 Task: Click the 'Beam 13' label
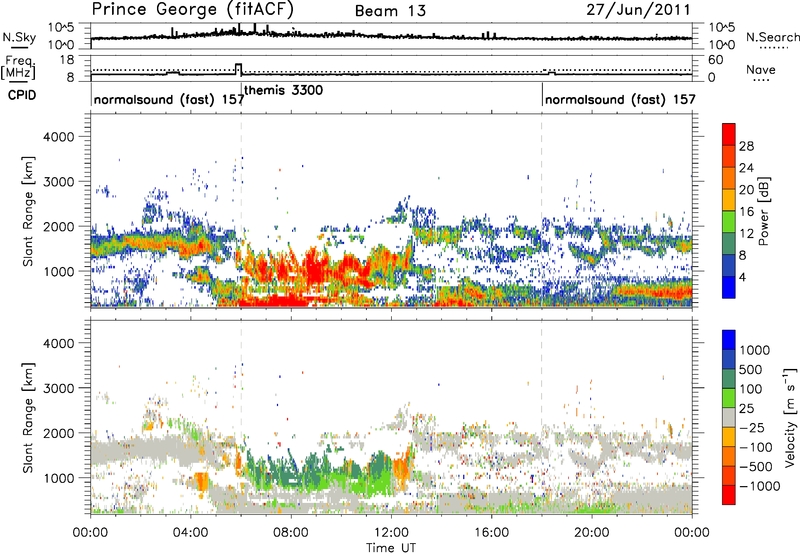coord(390,11)
